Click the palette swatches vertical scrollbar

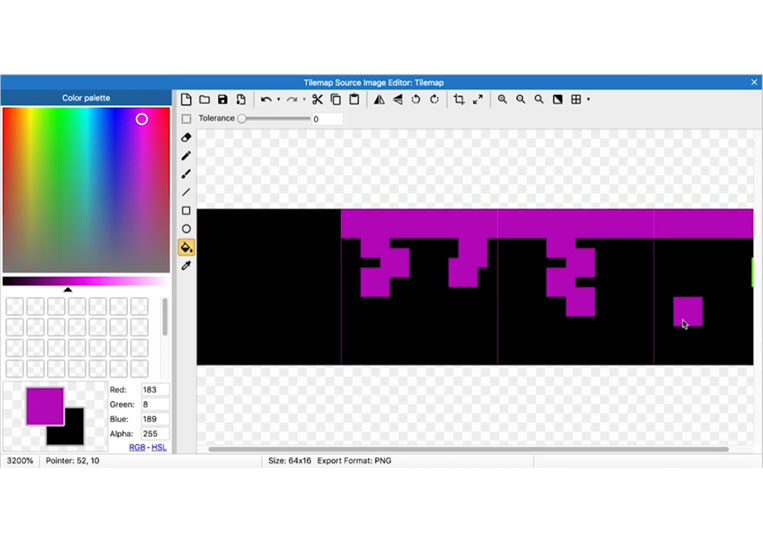[165, 317]
